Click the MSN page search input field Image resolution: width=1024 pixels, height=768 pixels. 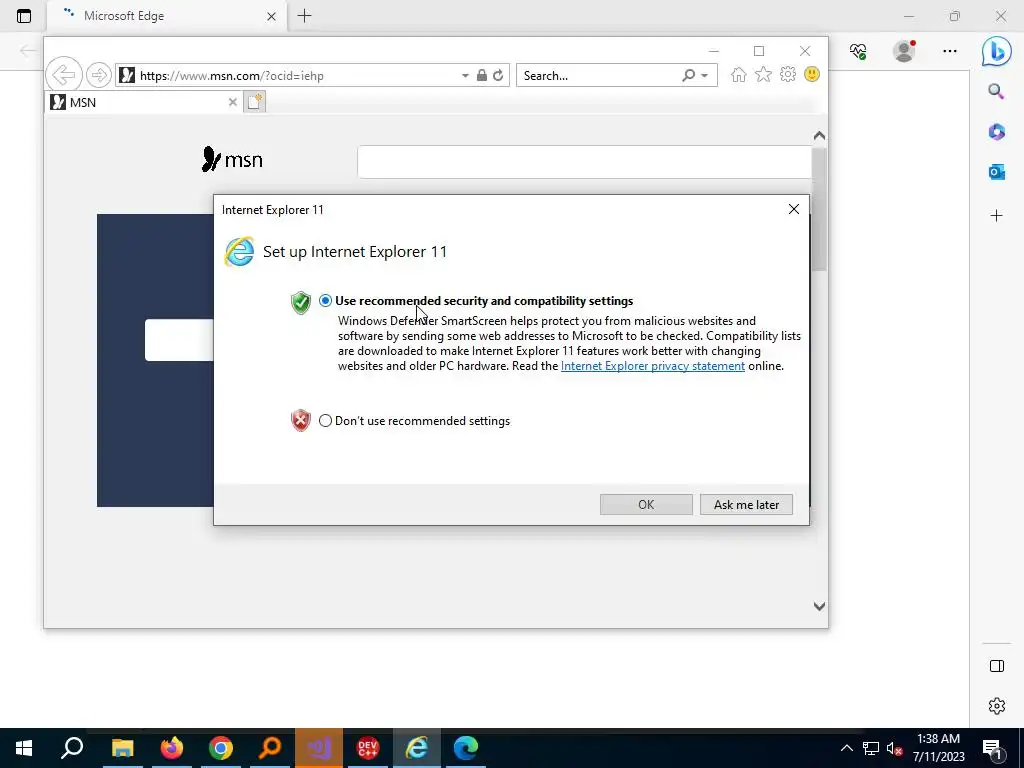coord(584,162)
